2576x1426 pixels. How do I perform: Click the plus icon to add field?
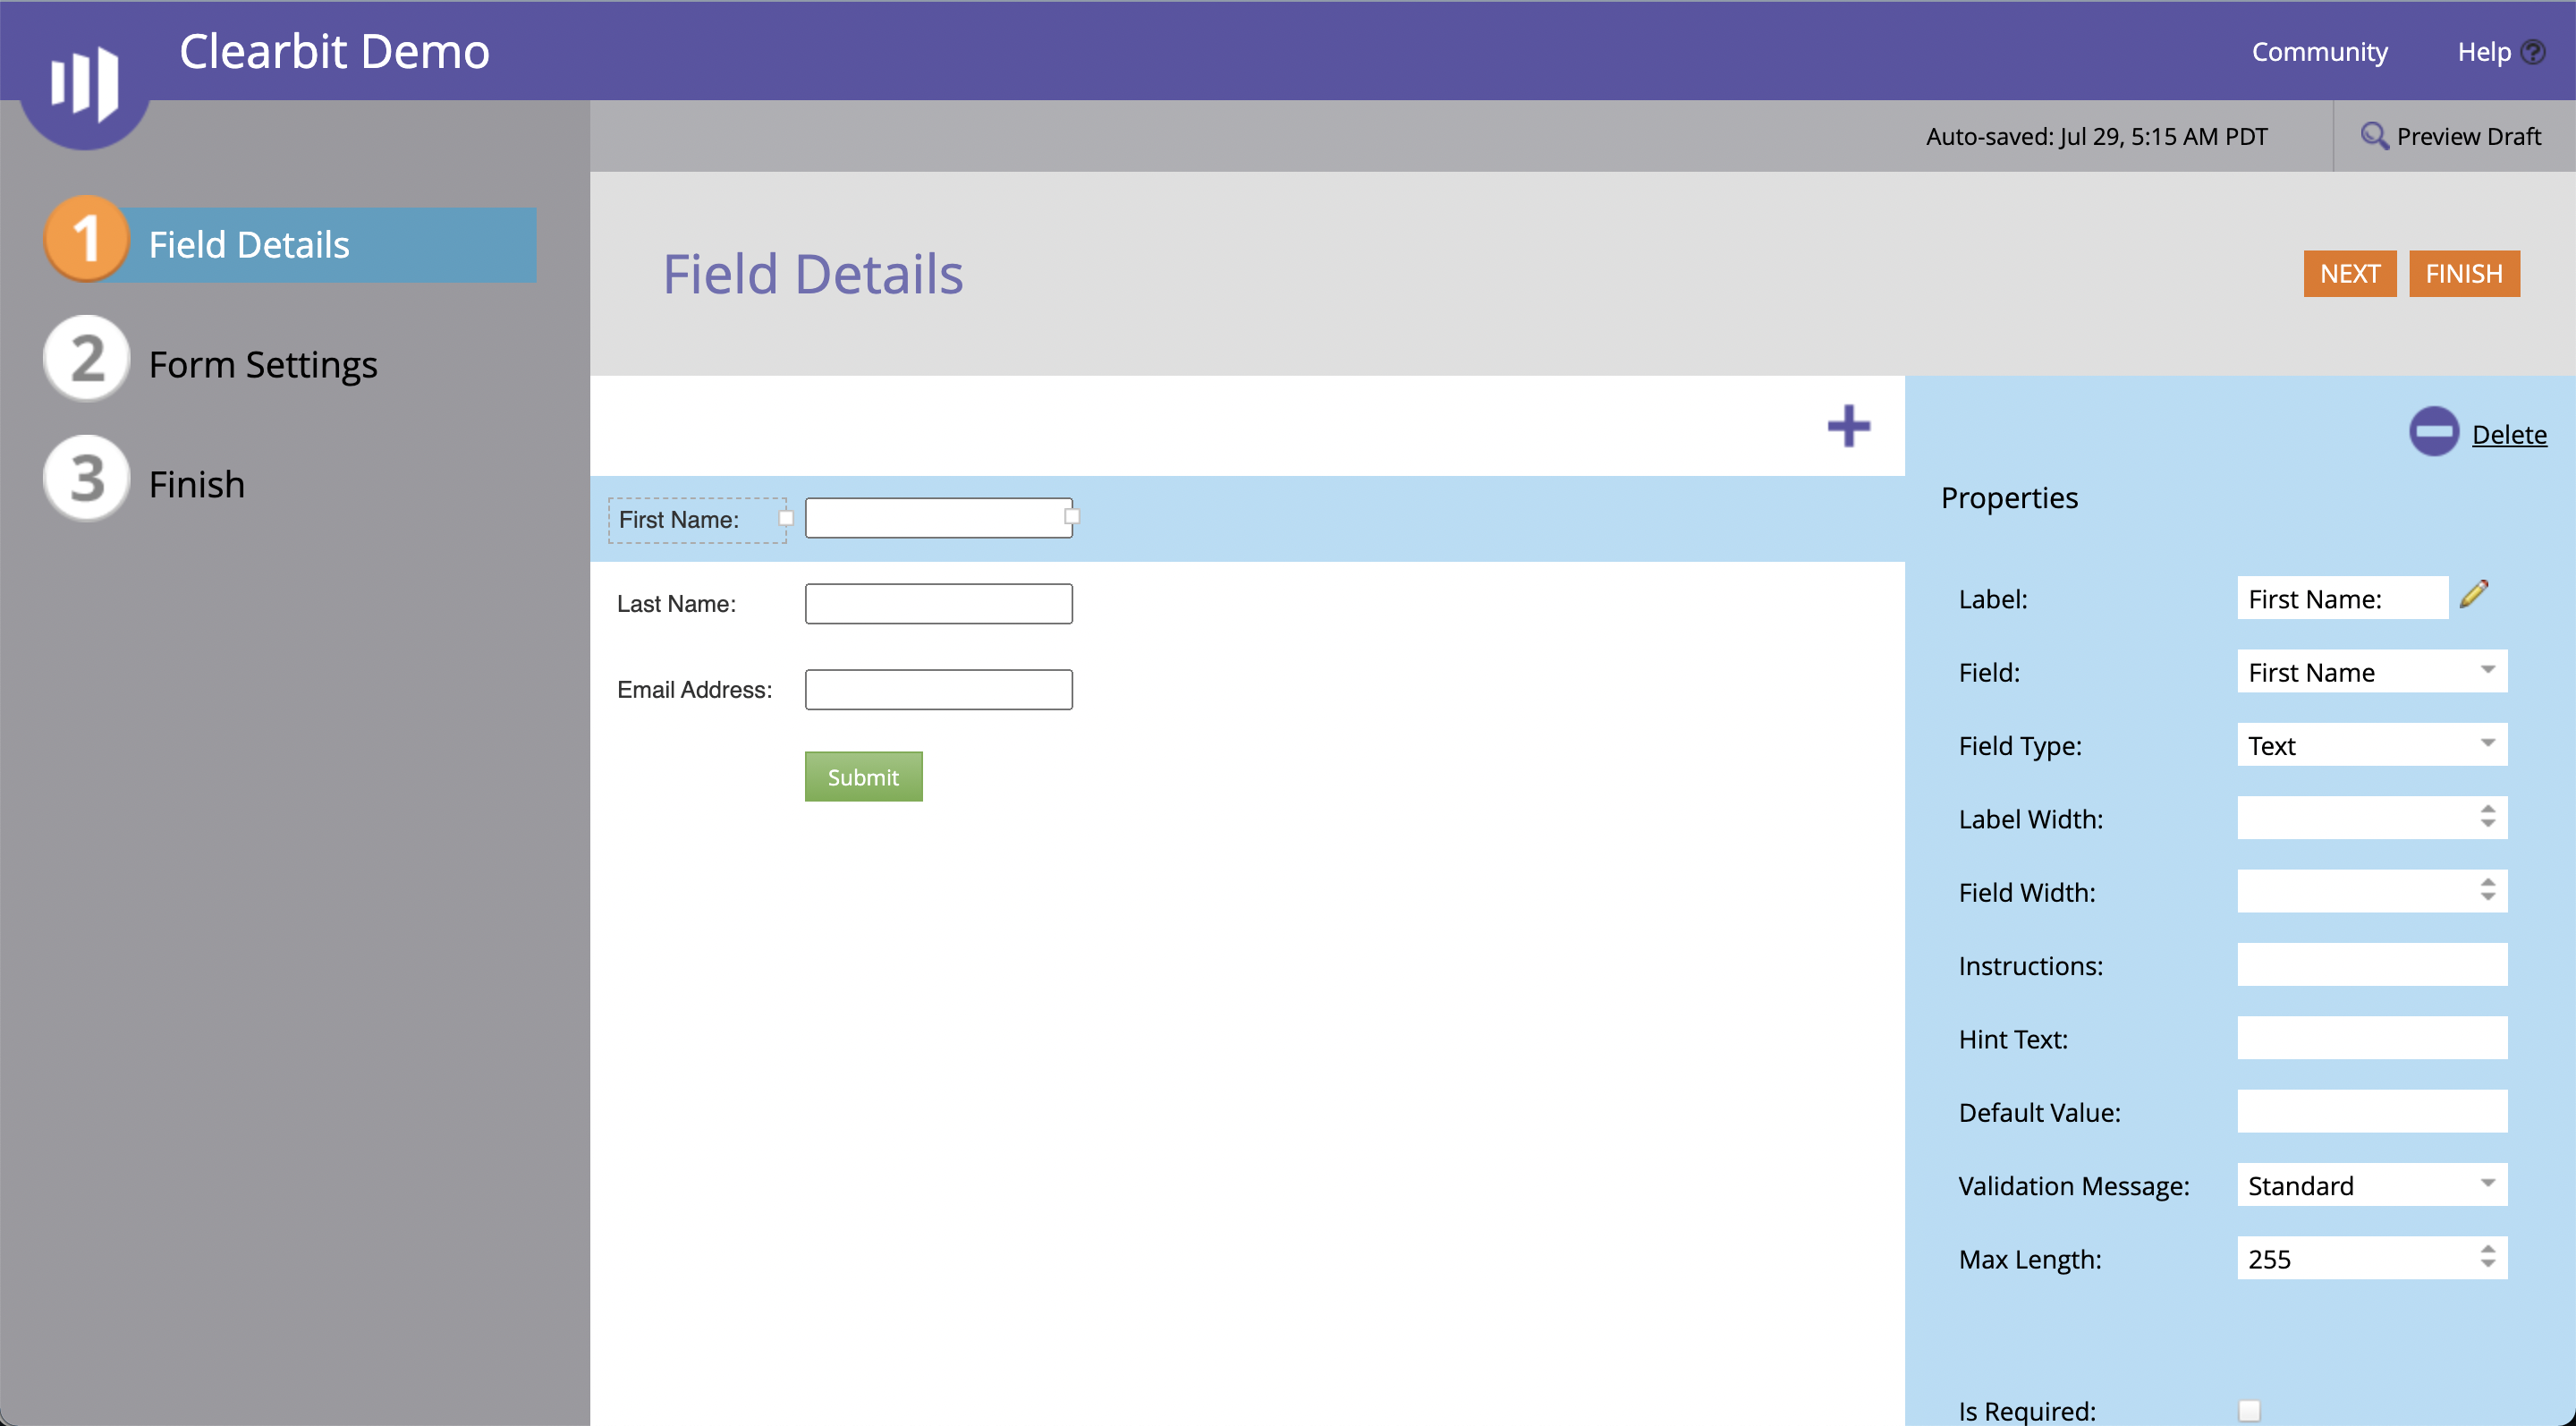tap(1848, 427)
